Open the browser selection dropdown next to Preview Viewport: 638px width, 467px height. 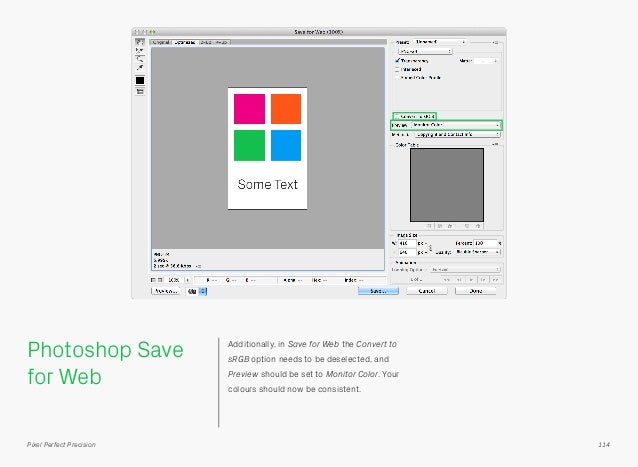point(197,291)
